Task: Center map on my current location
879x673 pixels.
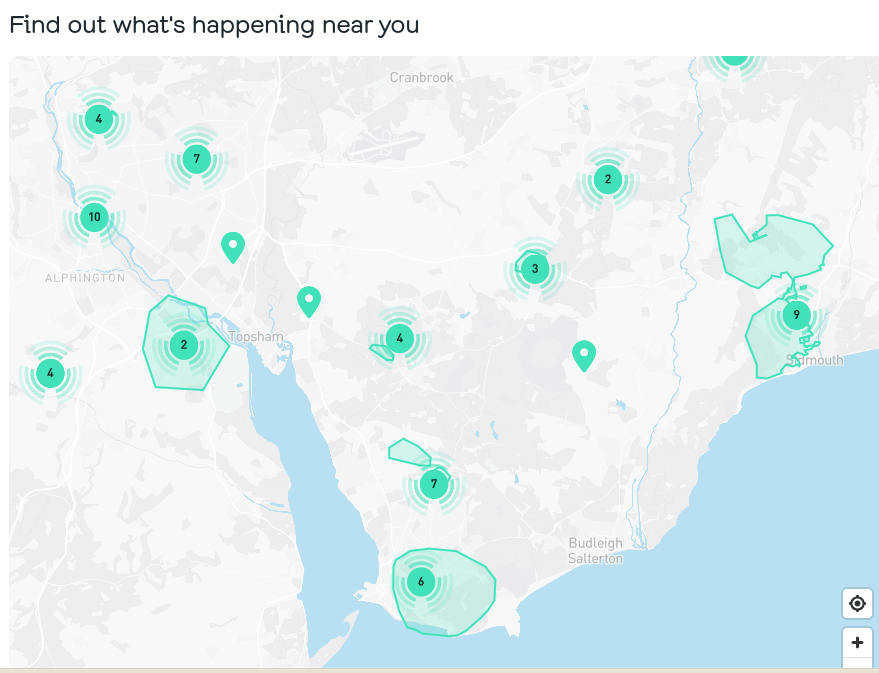Action: pyautogui.click(x=857, y=604)
